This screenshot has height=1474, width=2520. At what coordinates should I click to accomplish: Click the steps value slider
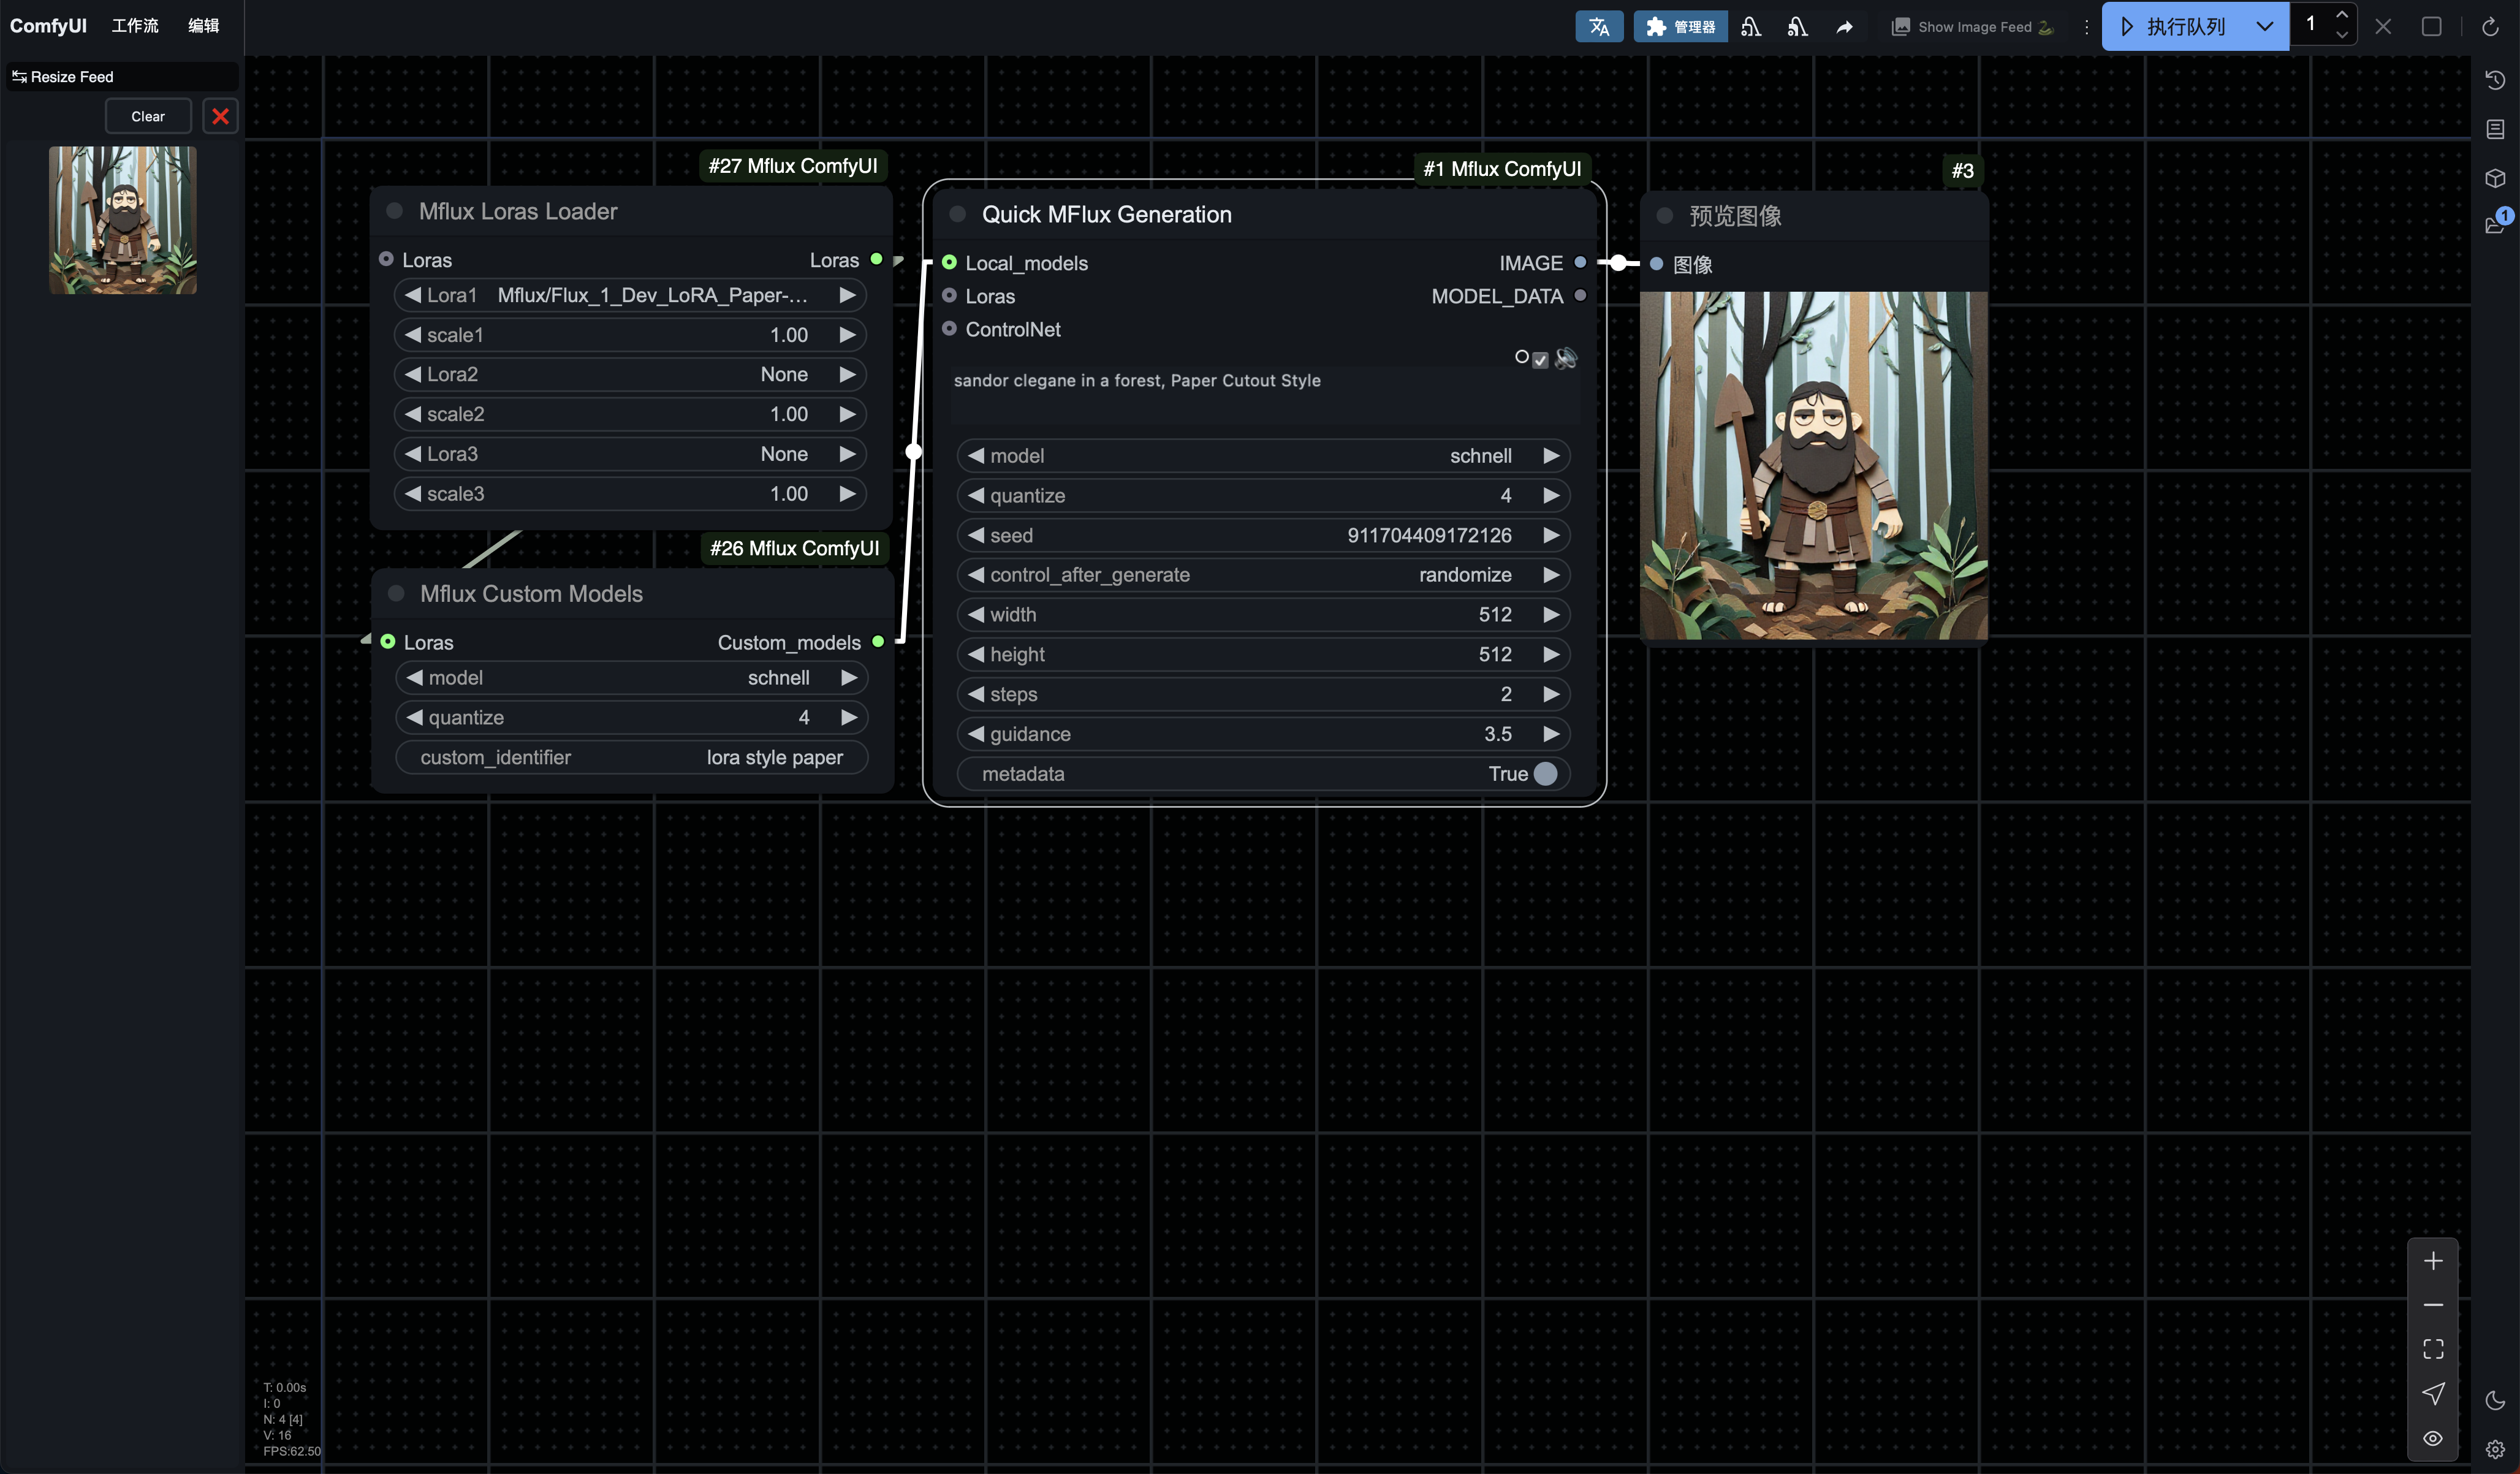pyautogui.click(x=1262, y=694)
